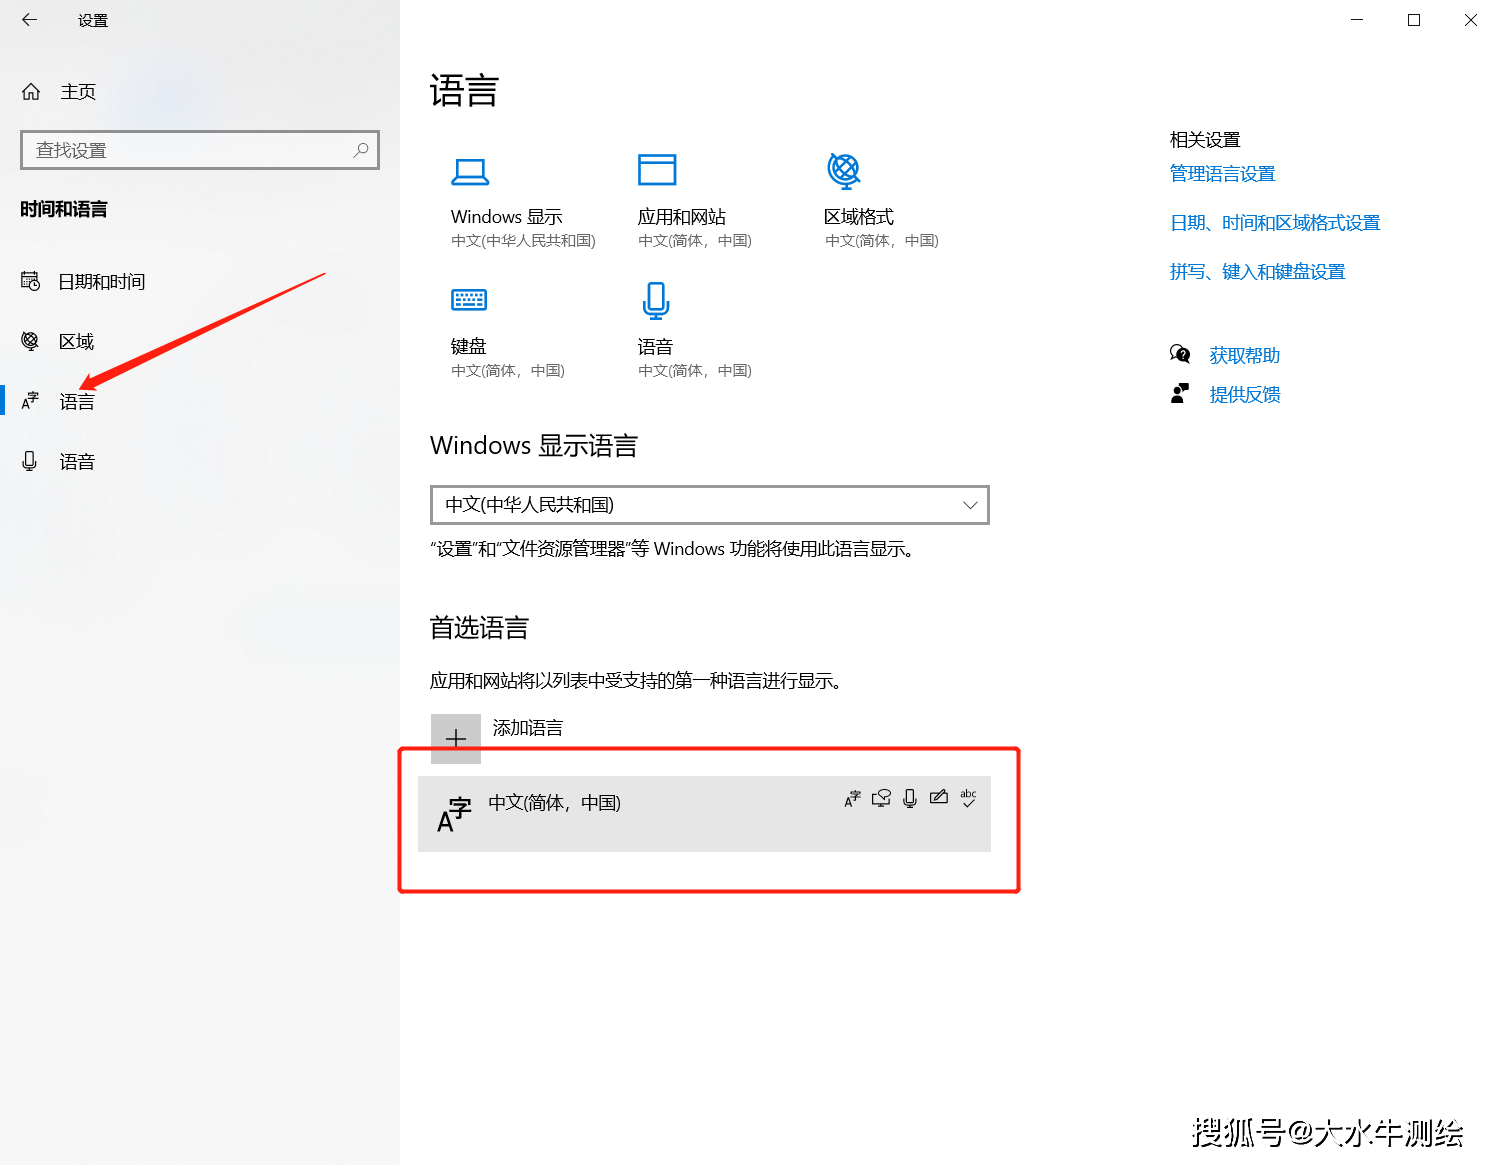Expand the display language chevron arrow

pyautogui.click(x=969, y=505)
